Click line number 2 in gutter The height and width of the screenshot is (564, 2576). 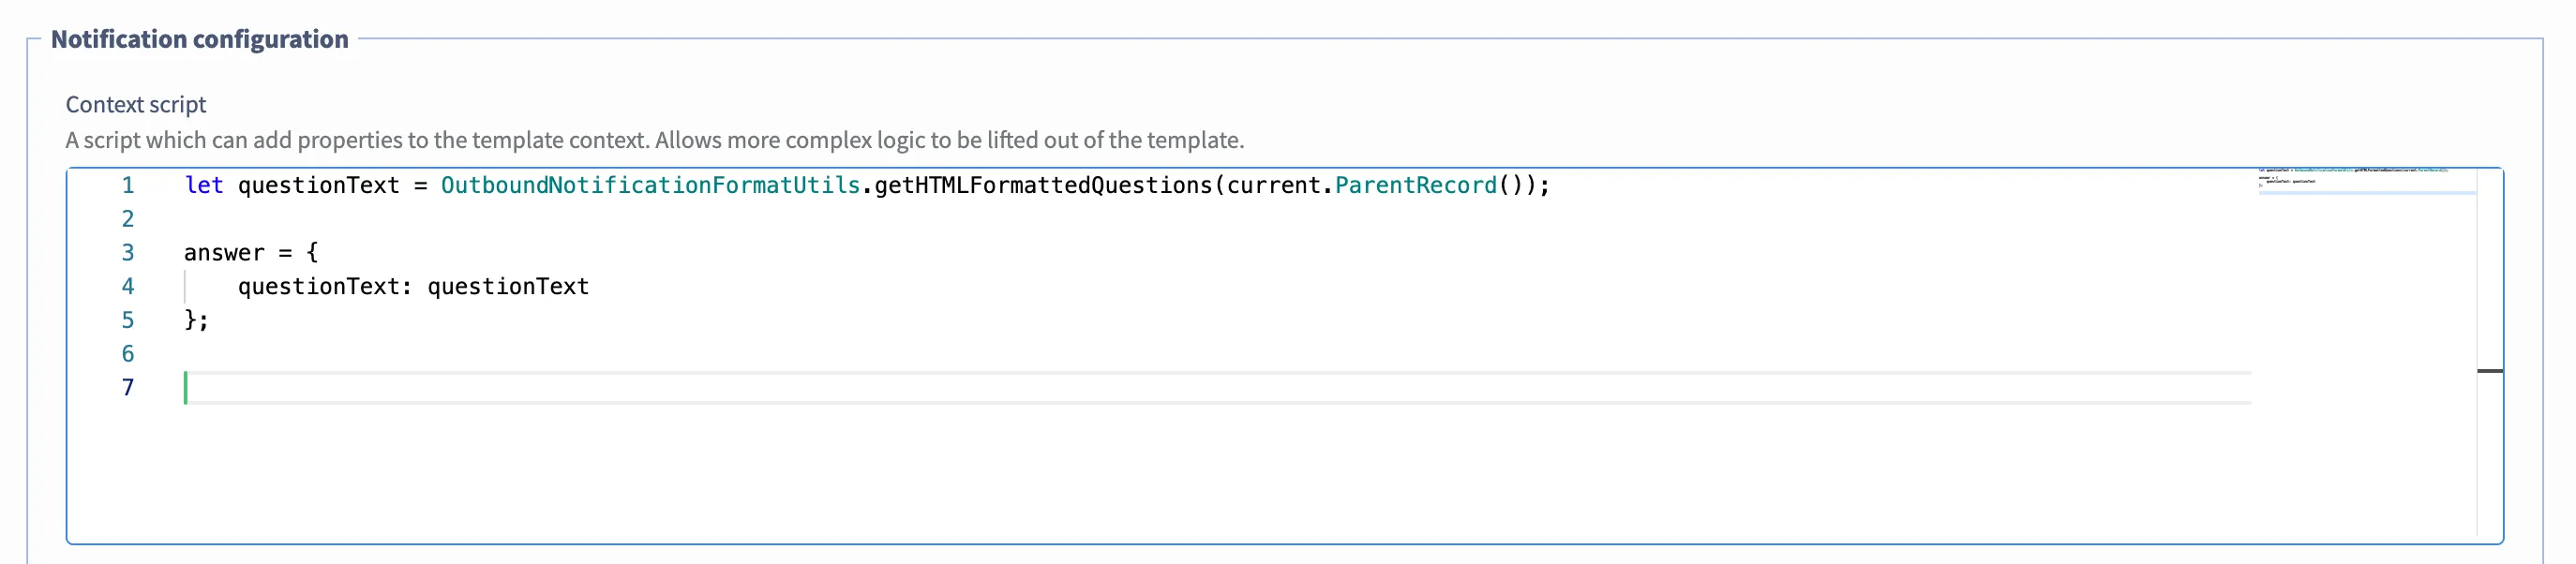(128, 219)
